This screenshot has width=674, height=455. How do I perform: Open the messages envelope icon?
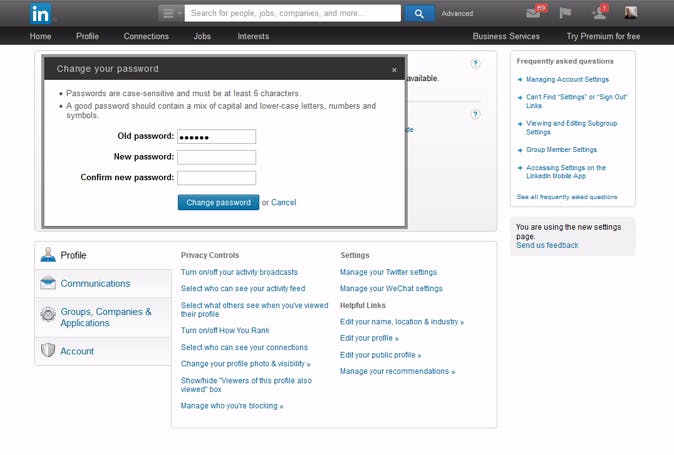point(535,12)
